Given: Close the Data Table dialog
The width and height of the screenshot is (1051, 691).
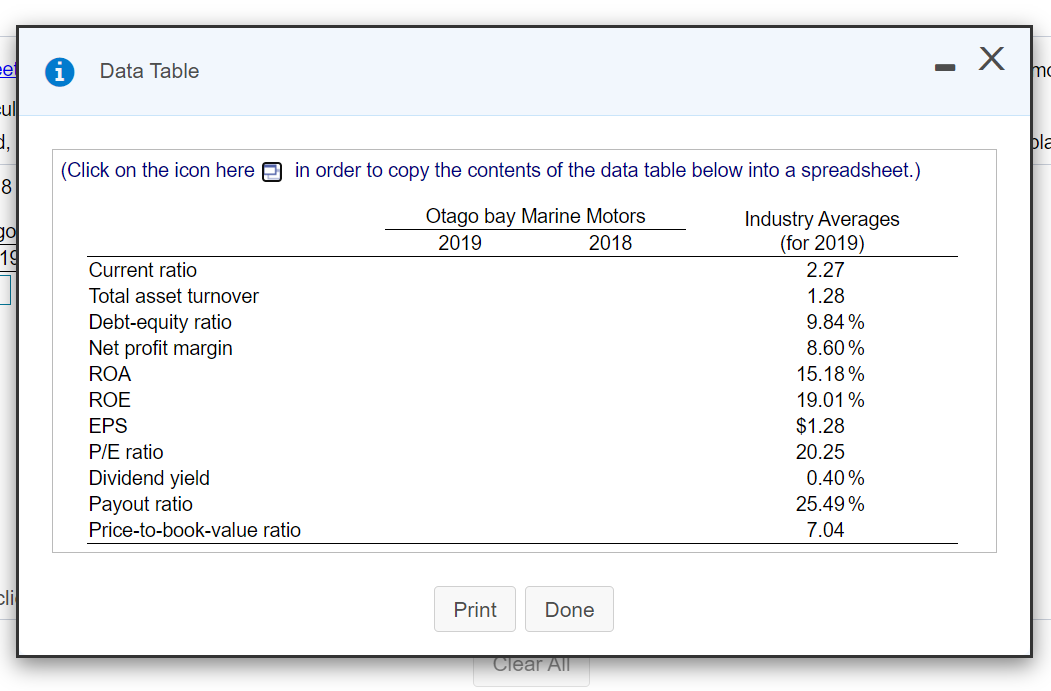Looking at the screenshot, I should 990,60.
